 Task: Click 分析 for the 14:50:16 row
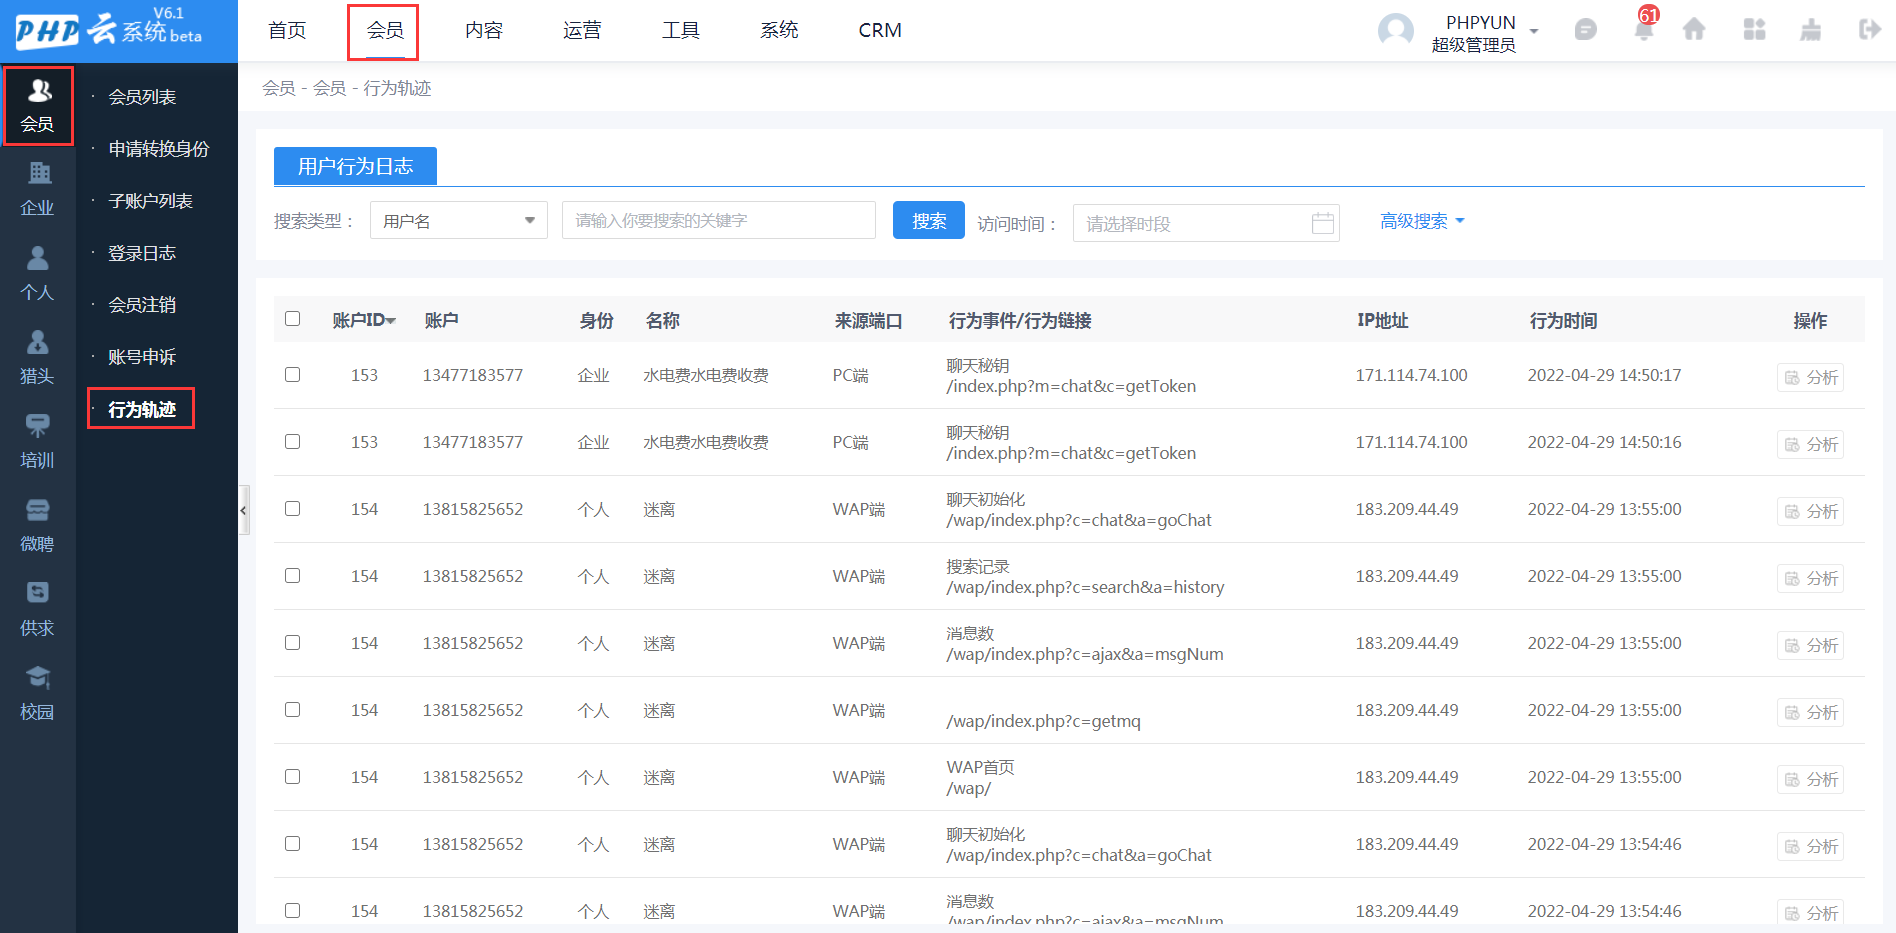1811,444
